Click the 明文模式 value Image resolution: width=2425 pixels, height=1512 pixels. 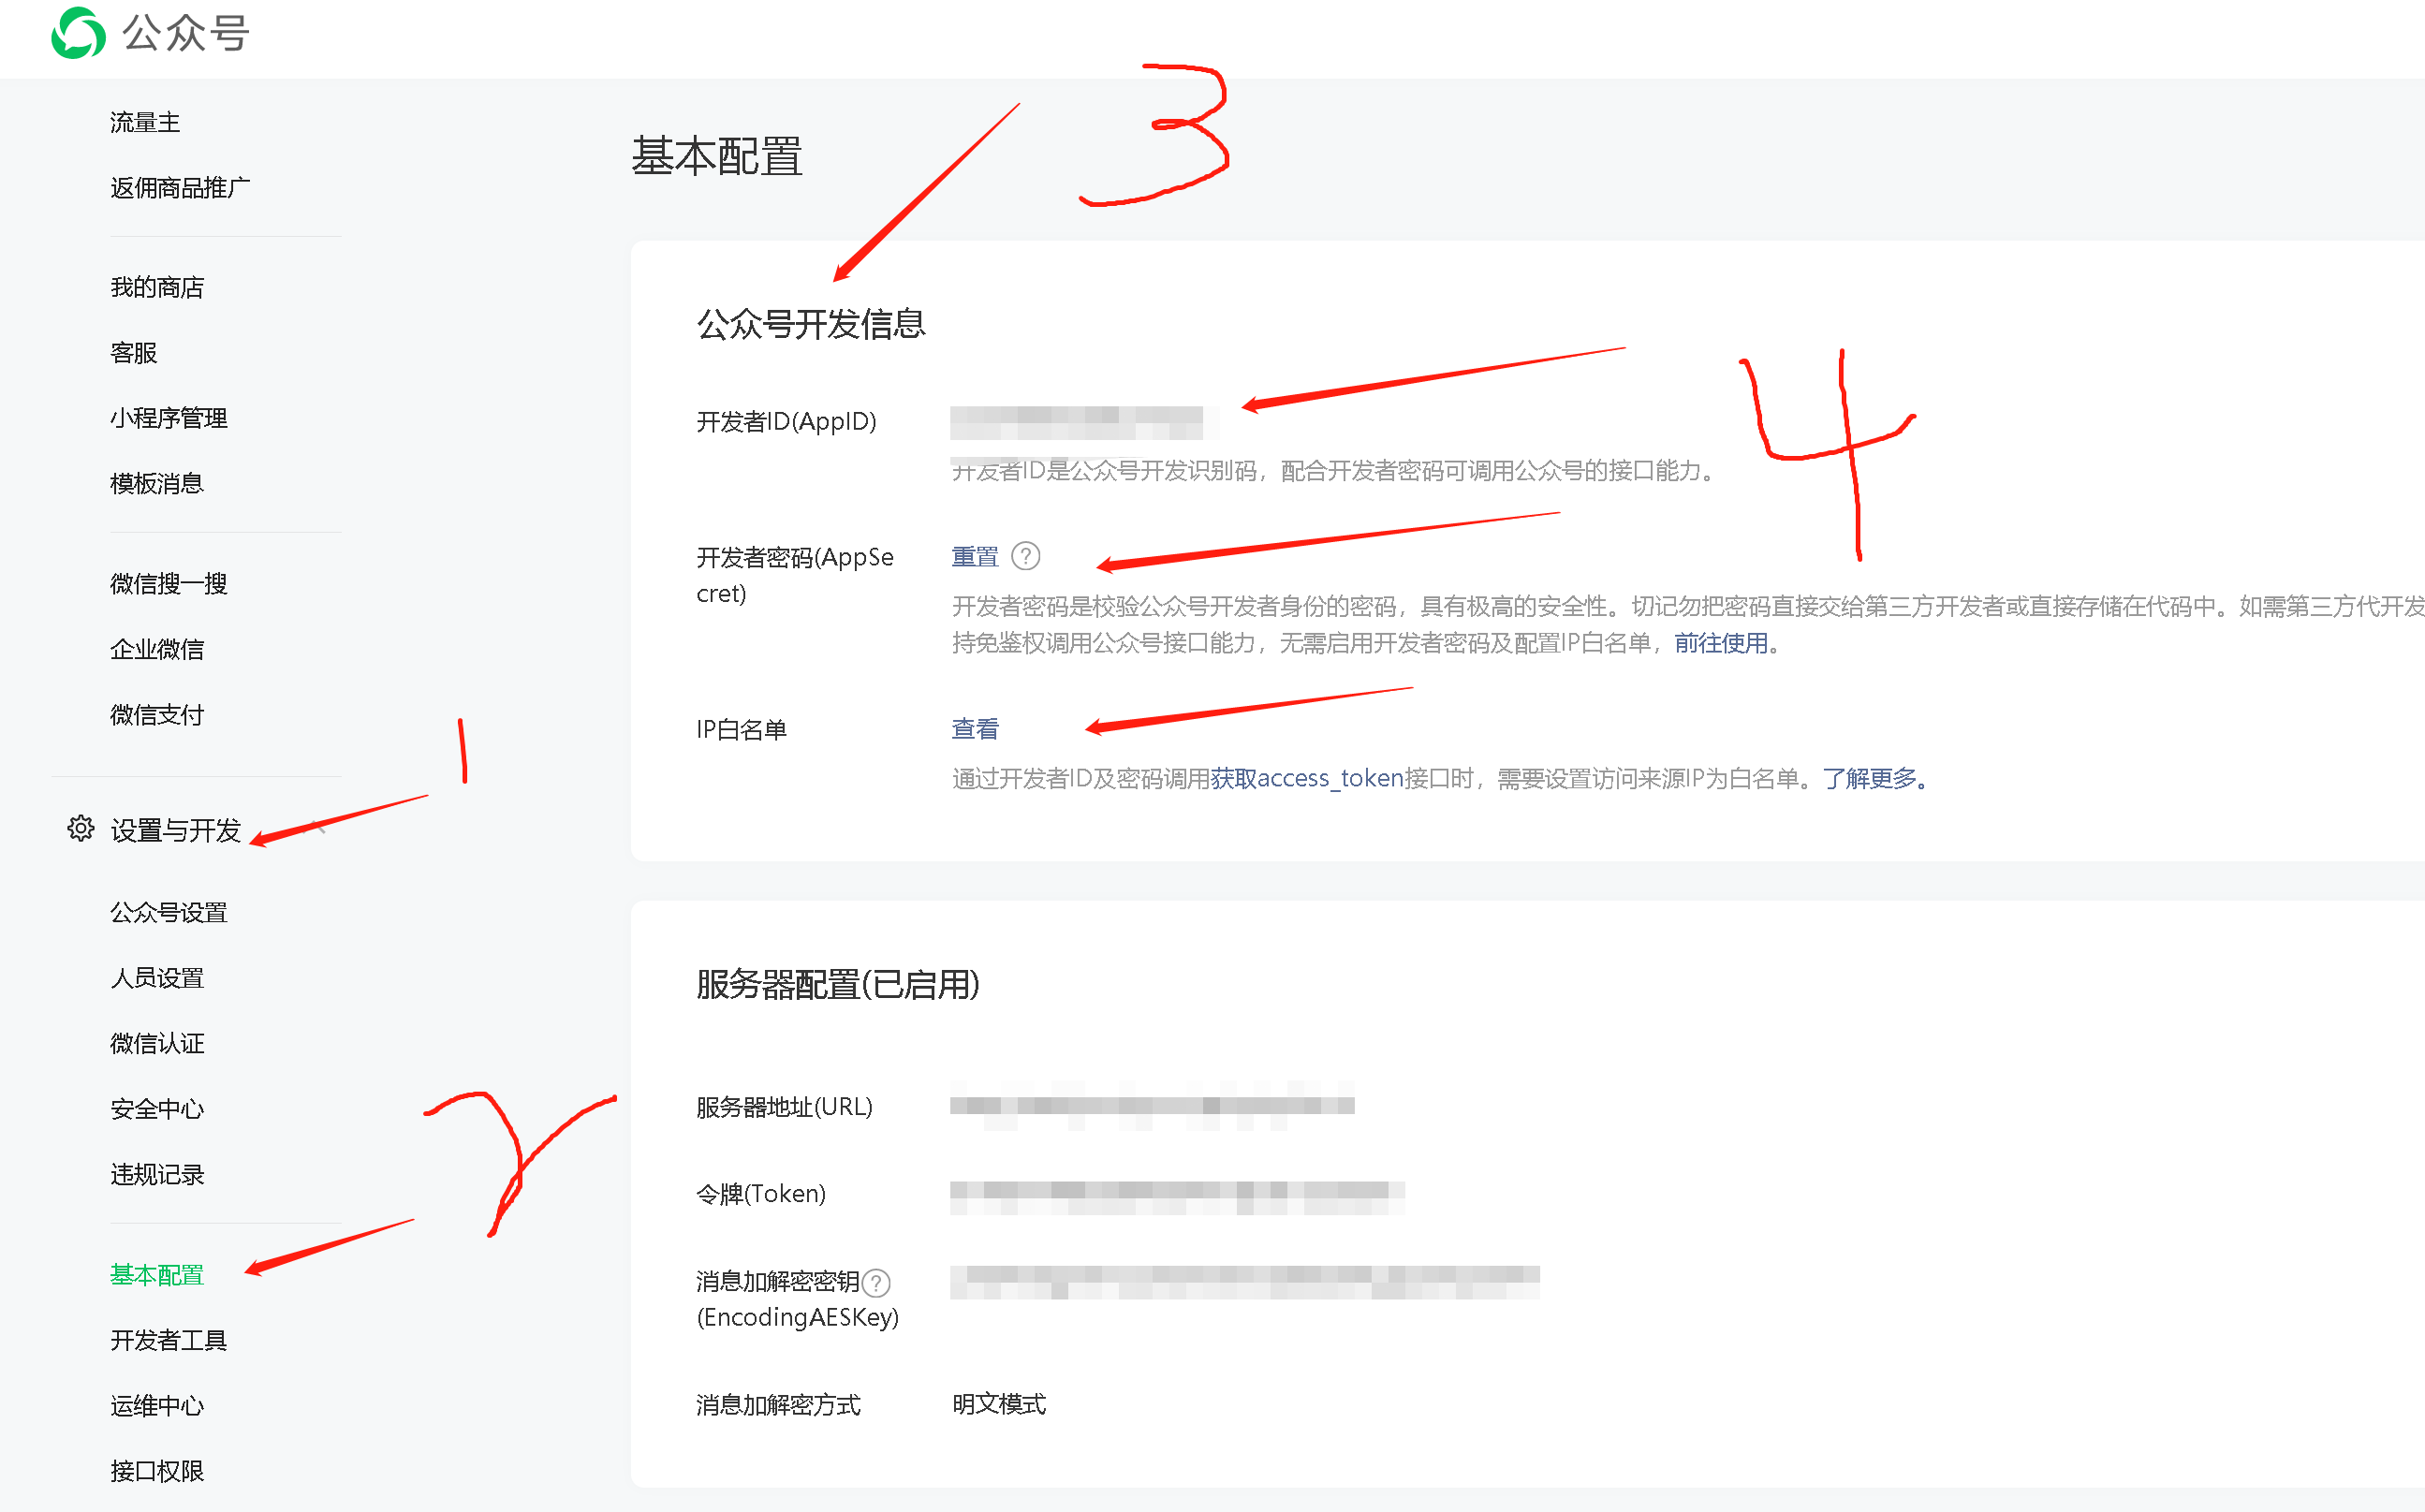point(999,1404)
